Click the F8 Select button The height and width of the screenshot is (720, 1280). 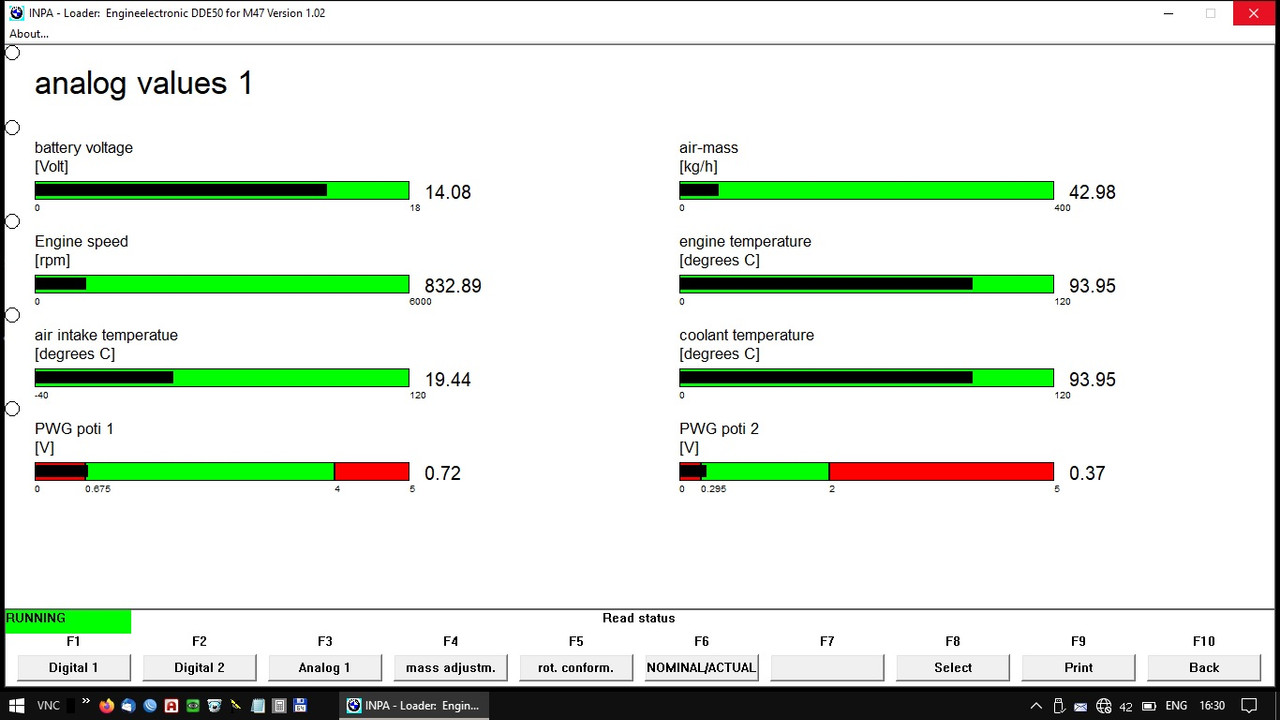click(953, 667)
